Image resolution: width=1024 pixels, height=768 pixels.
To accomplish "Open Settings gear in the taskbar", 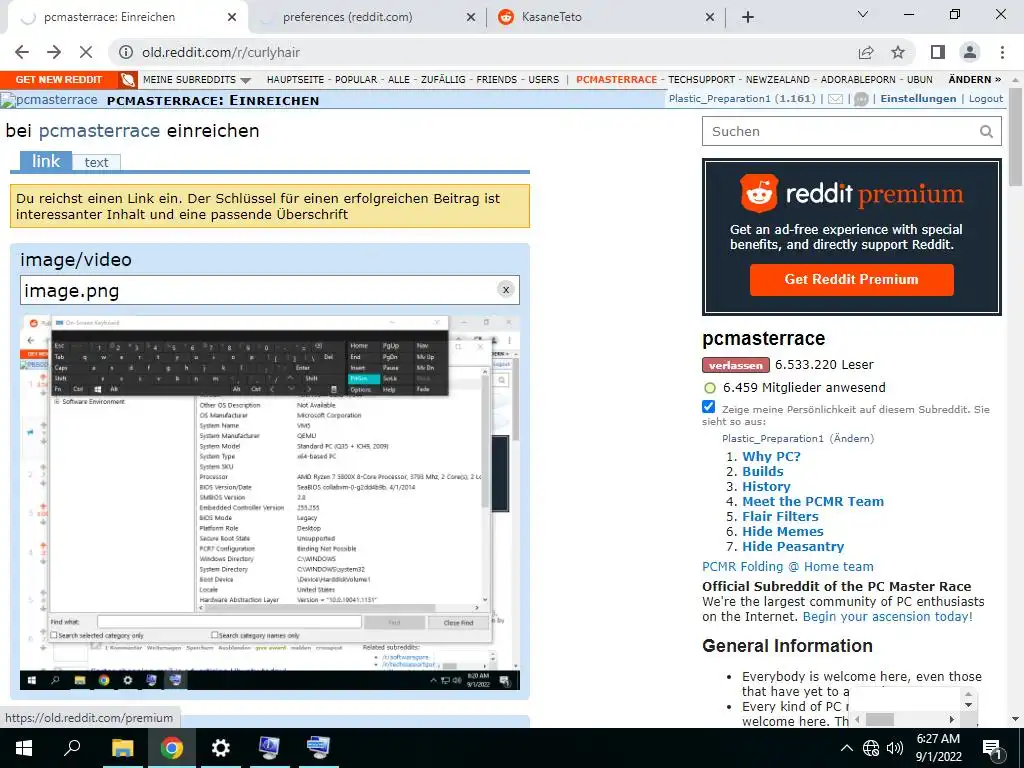I will pos(220,748).
